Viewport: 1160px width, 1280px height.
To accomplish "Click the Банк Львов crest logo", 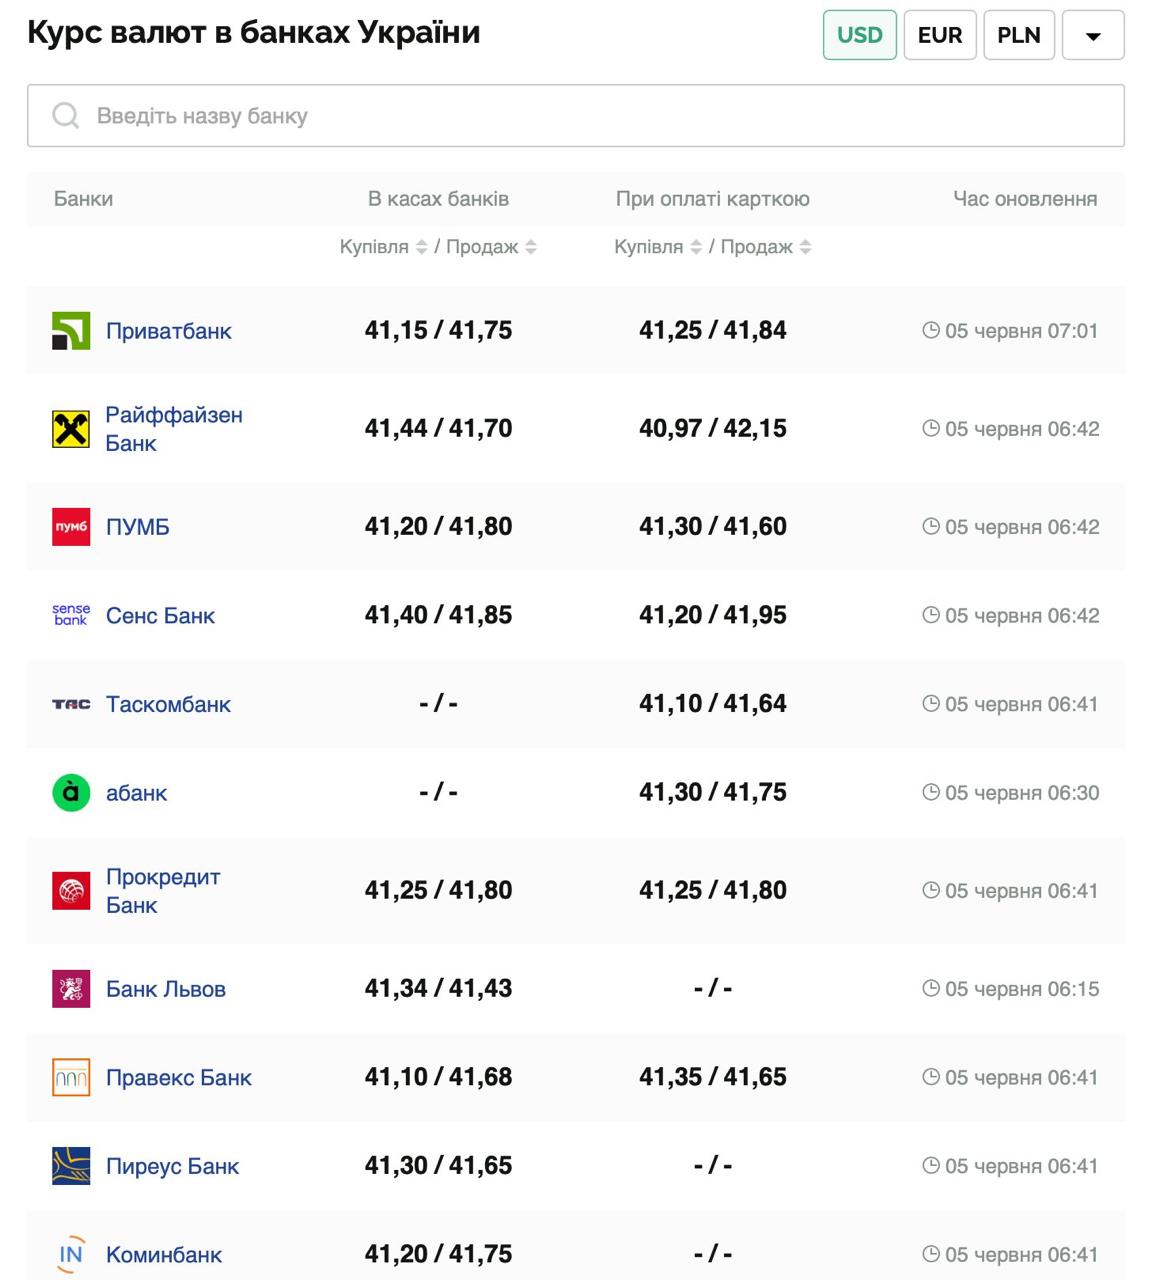I will [71, 989].
